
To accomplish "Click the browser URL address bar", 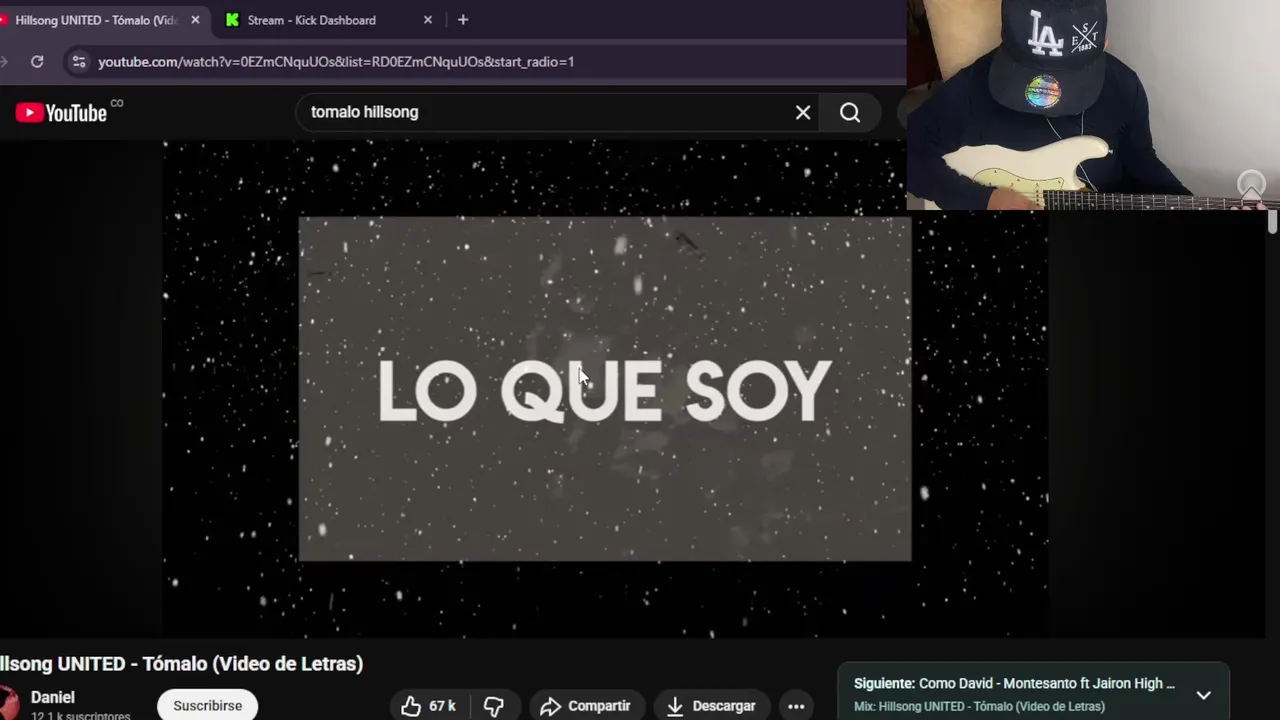I will point(480,61).
